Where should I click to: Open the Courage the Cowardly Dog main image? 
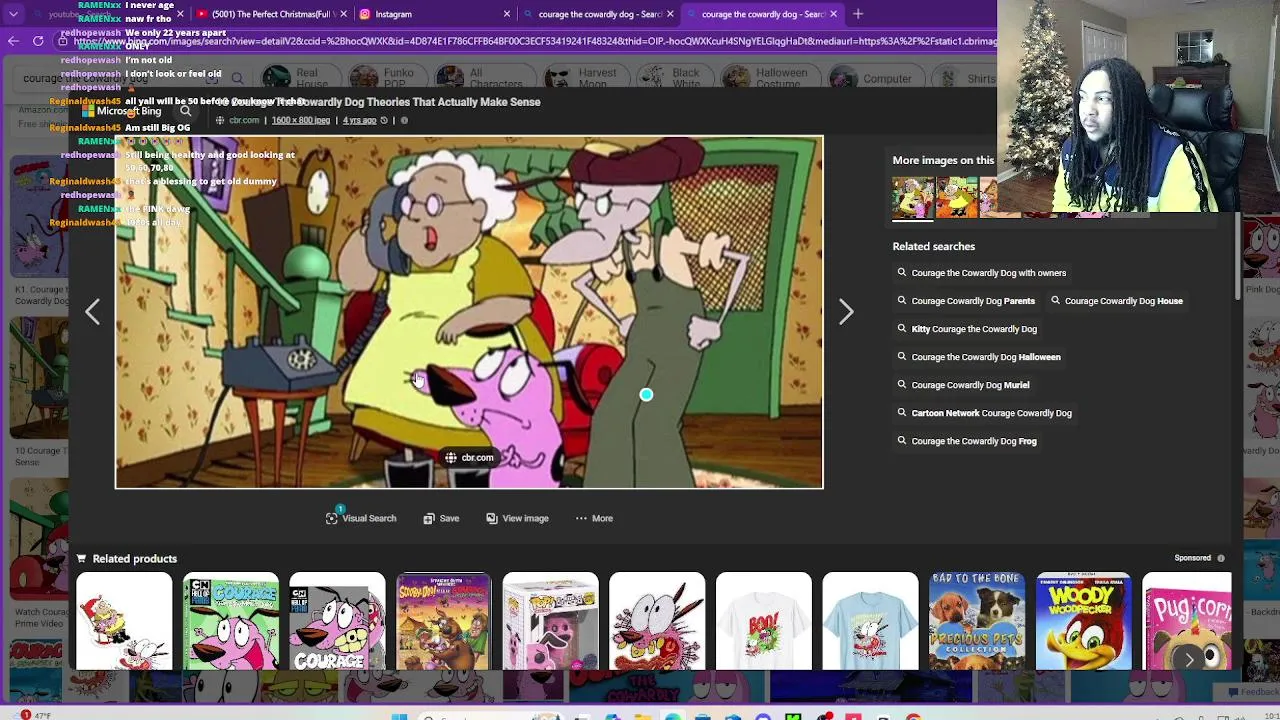click(x=469, y=312)
